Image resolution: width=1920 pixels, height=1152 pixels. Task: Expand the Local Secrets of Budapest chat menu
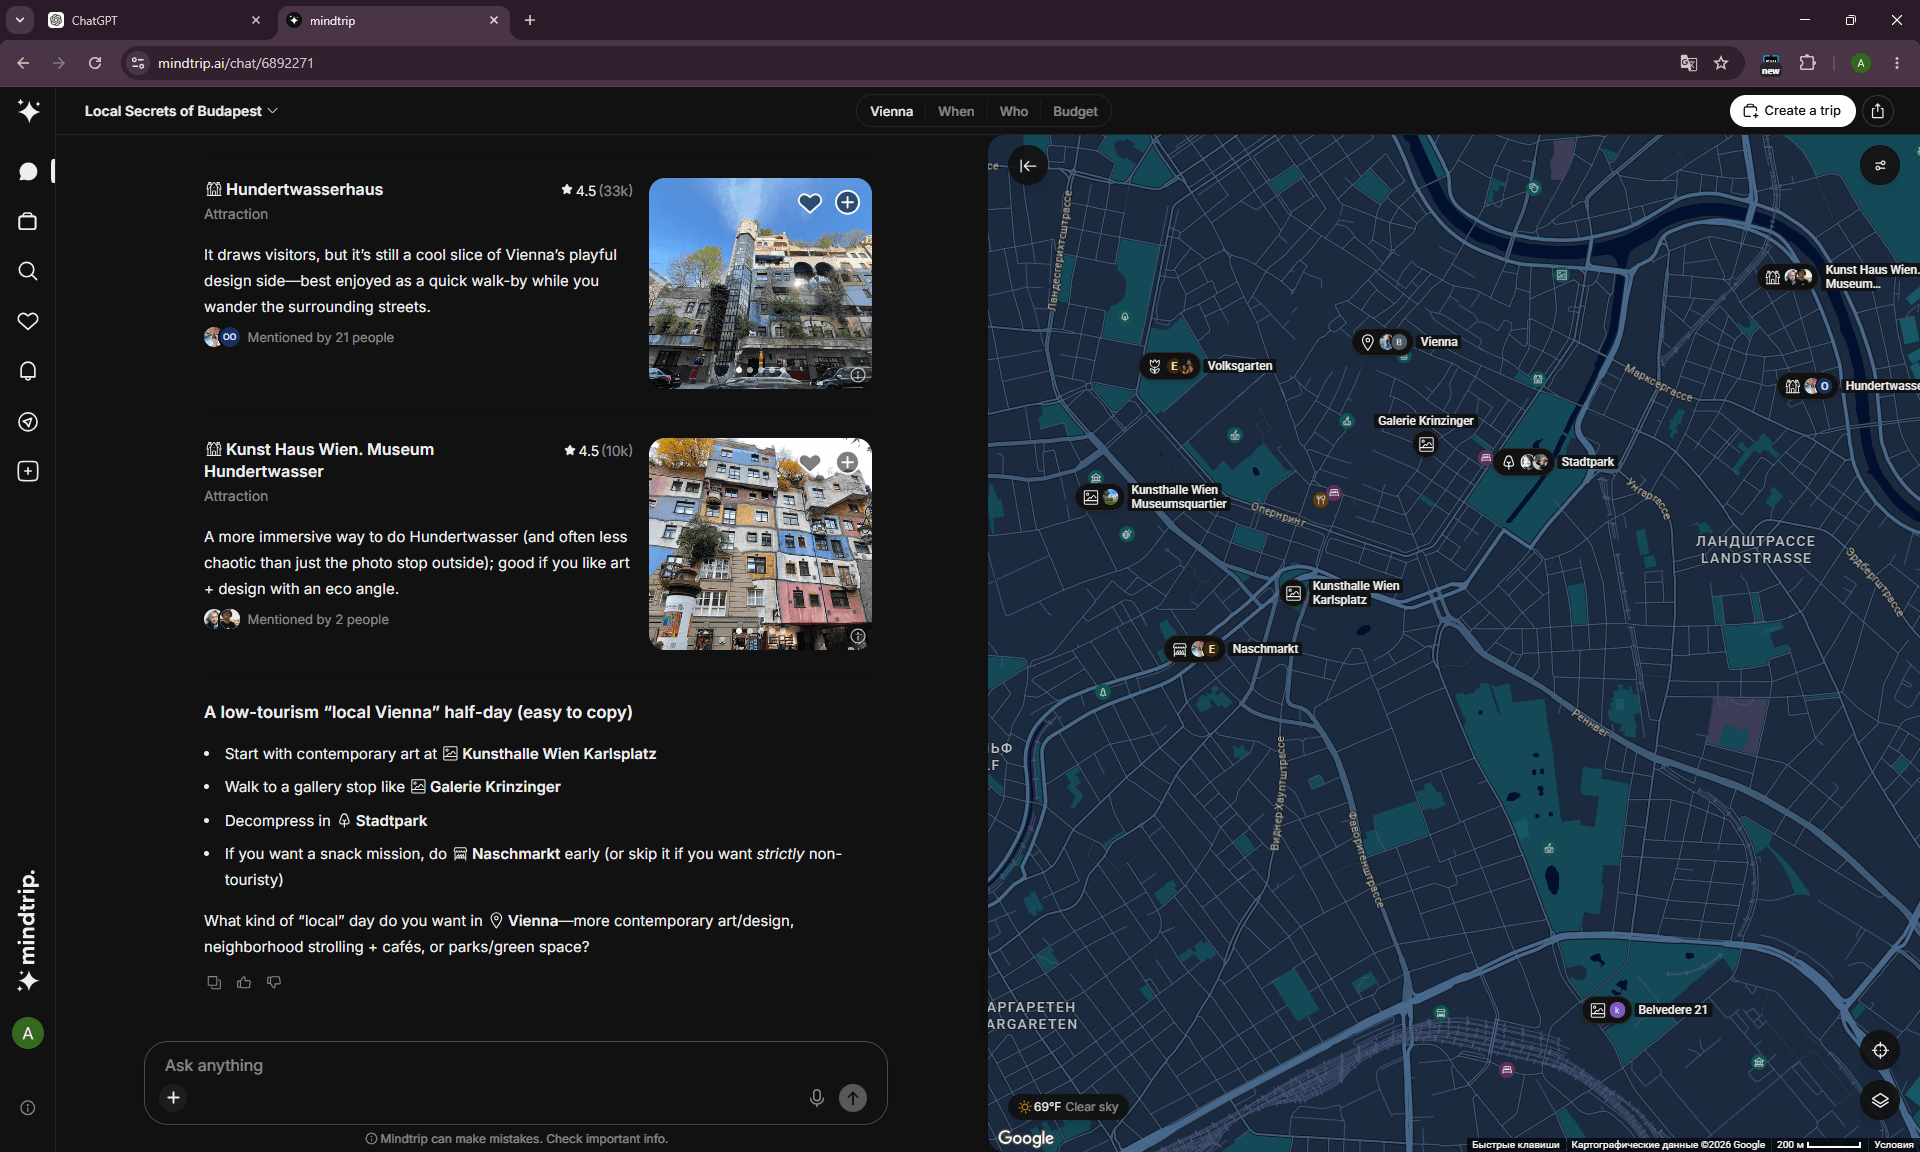click(181, 111)
